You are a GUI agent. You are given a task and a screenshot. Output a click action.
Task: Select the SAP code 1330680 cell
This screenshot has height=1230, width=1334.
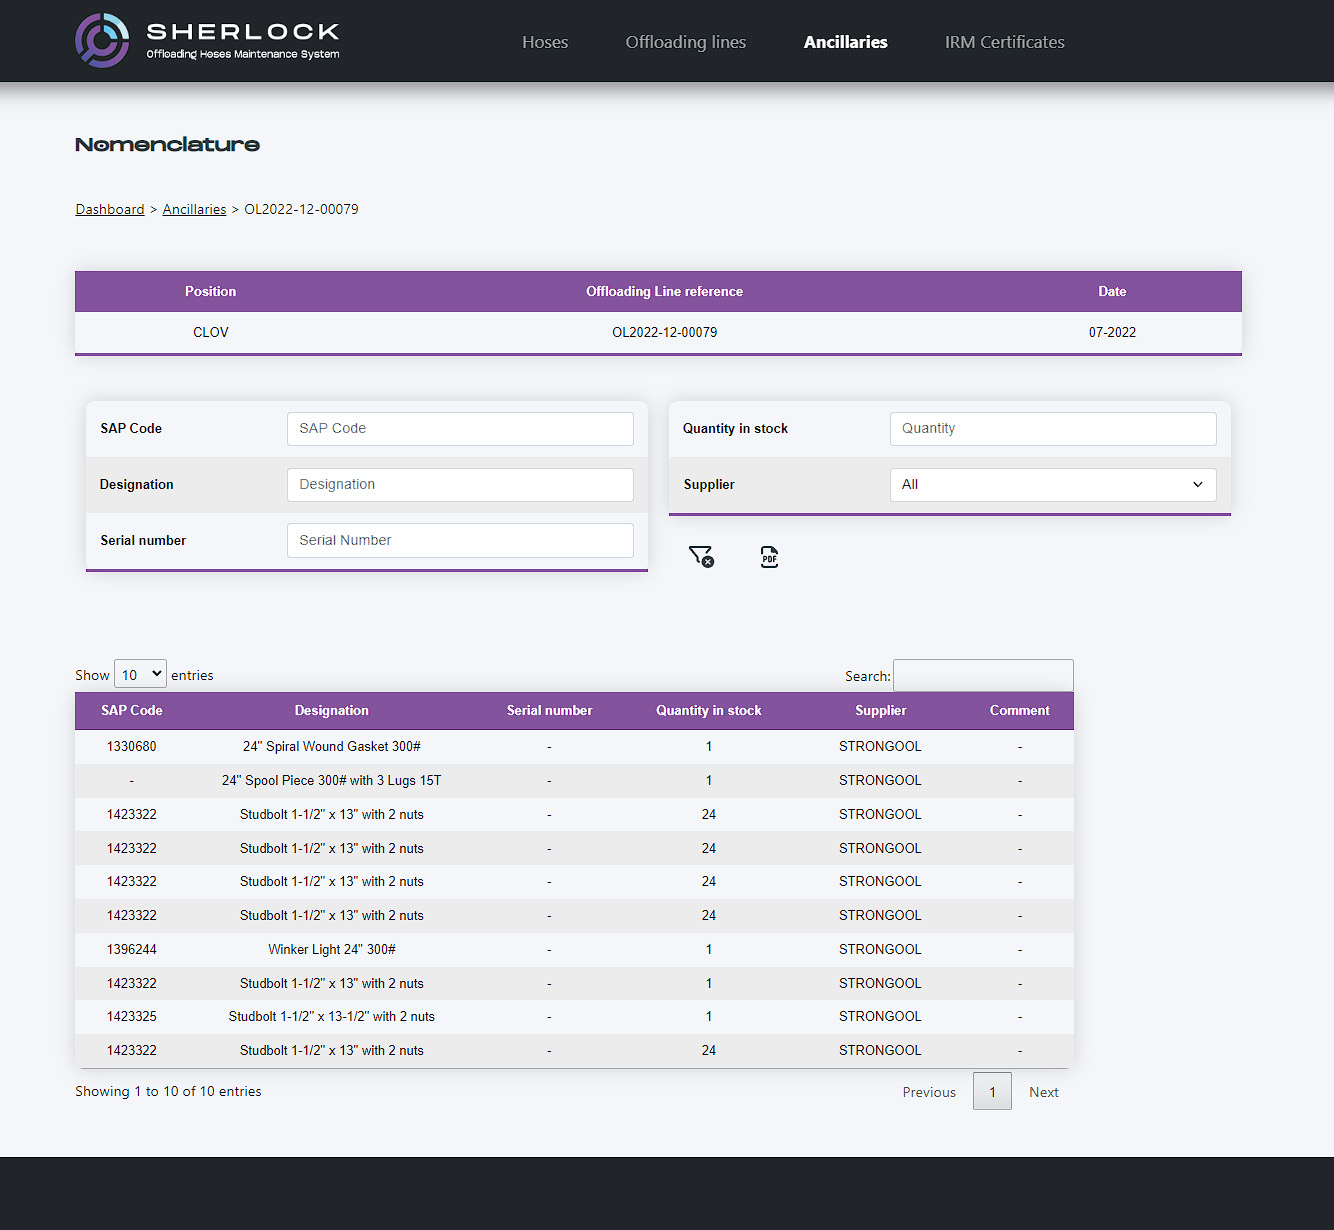132,747
